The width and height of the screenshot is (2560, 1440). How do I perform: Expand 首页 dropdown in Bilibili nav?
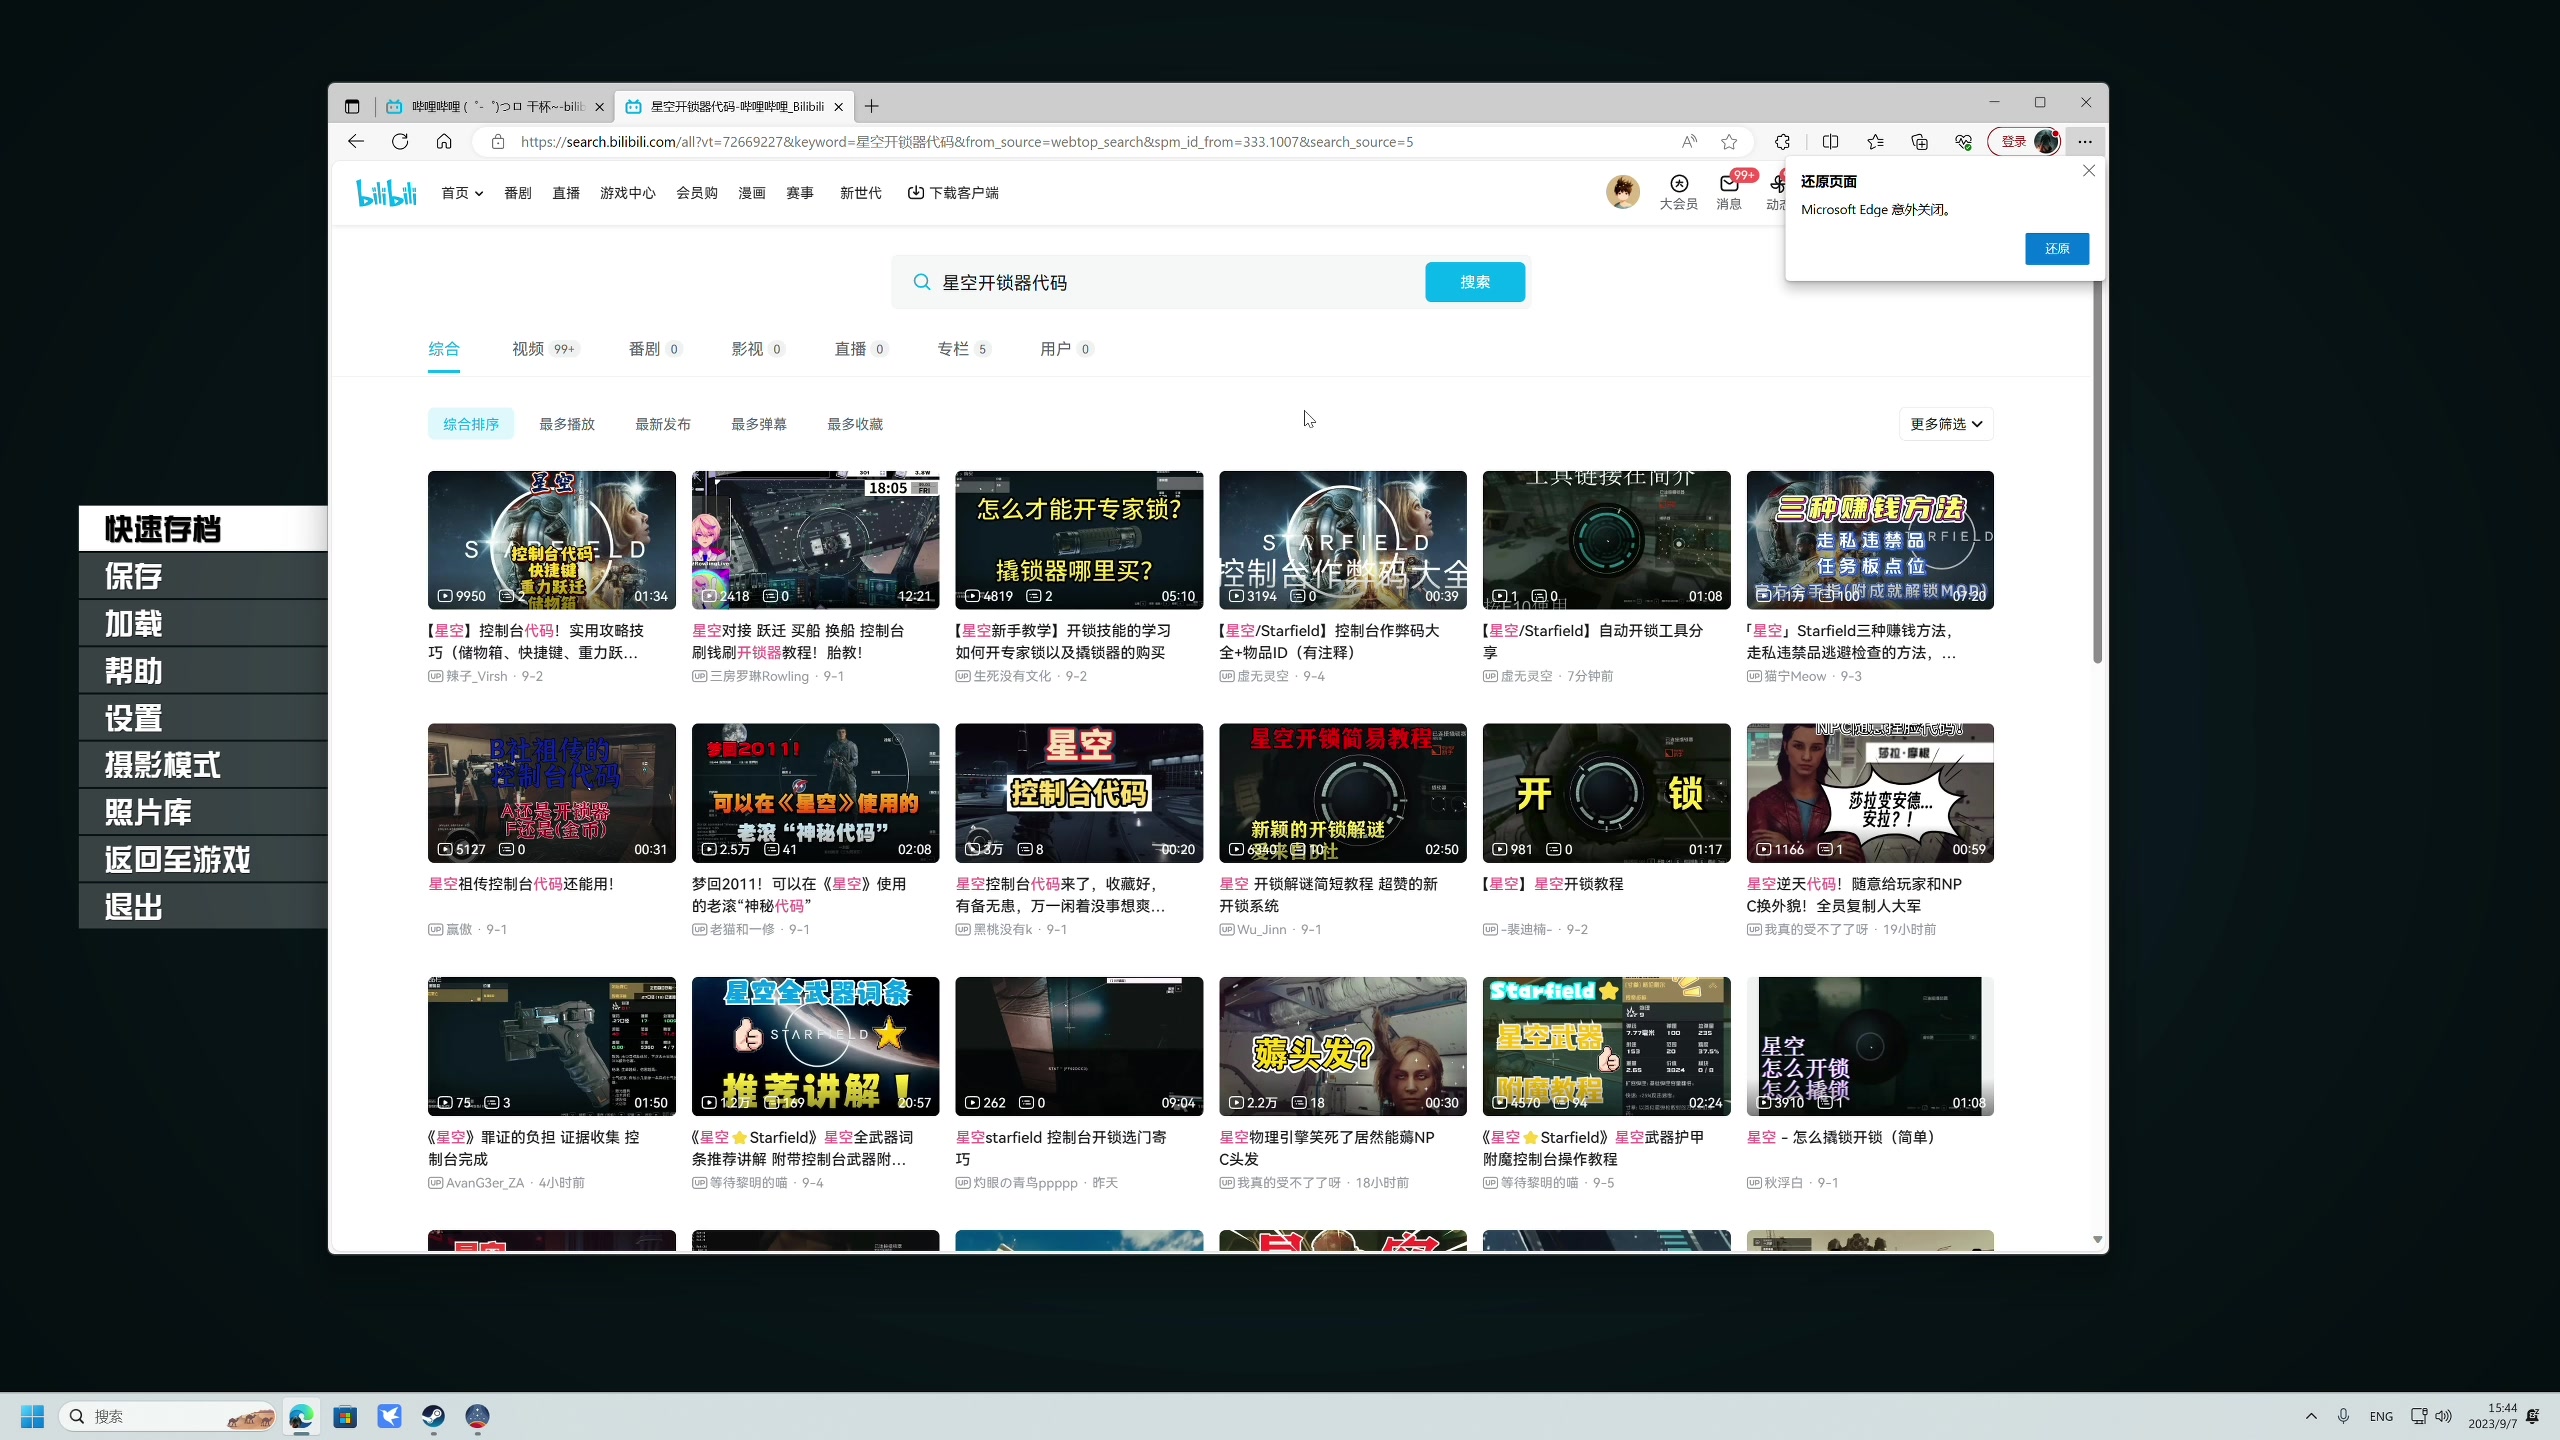pyautogui.click(x=462, y=193)
